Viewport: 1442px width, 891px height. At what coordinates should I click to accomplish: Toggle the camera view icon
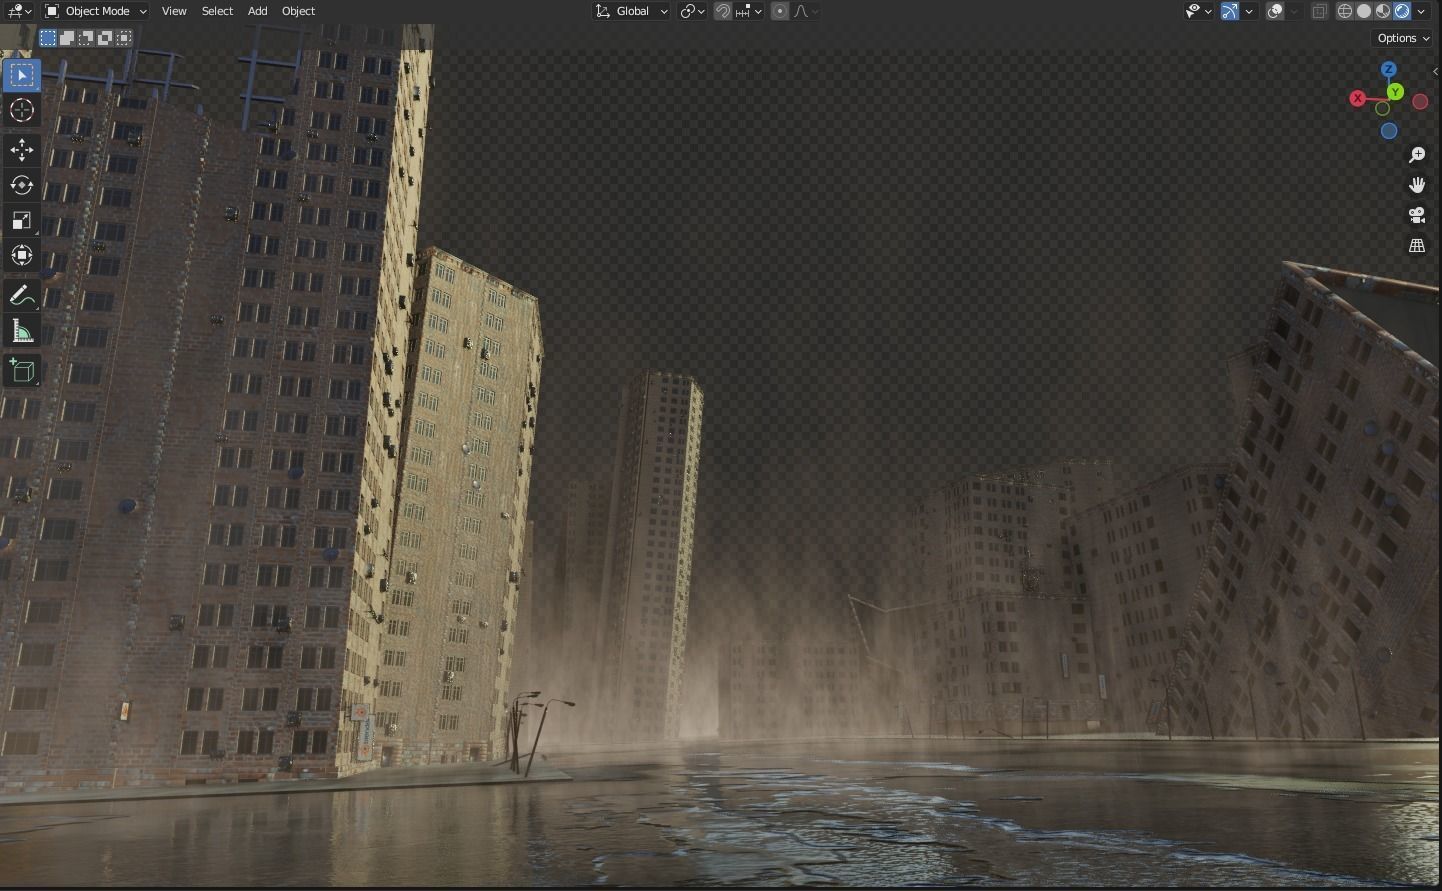(x=1417, y=215)
